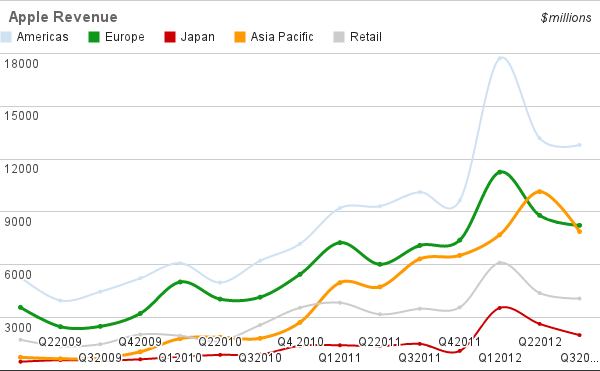Click the Americas data point at Q32011
This screenshot has height=371, width=600.
point(420,192)
